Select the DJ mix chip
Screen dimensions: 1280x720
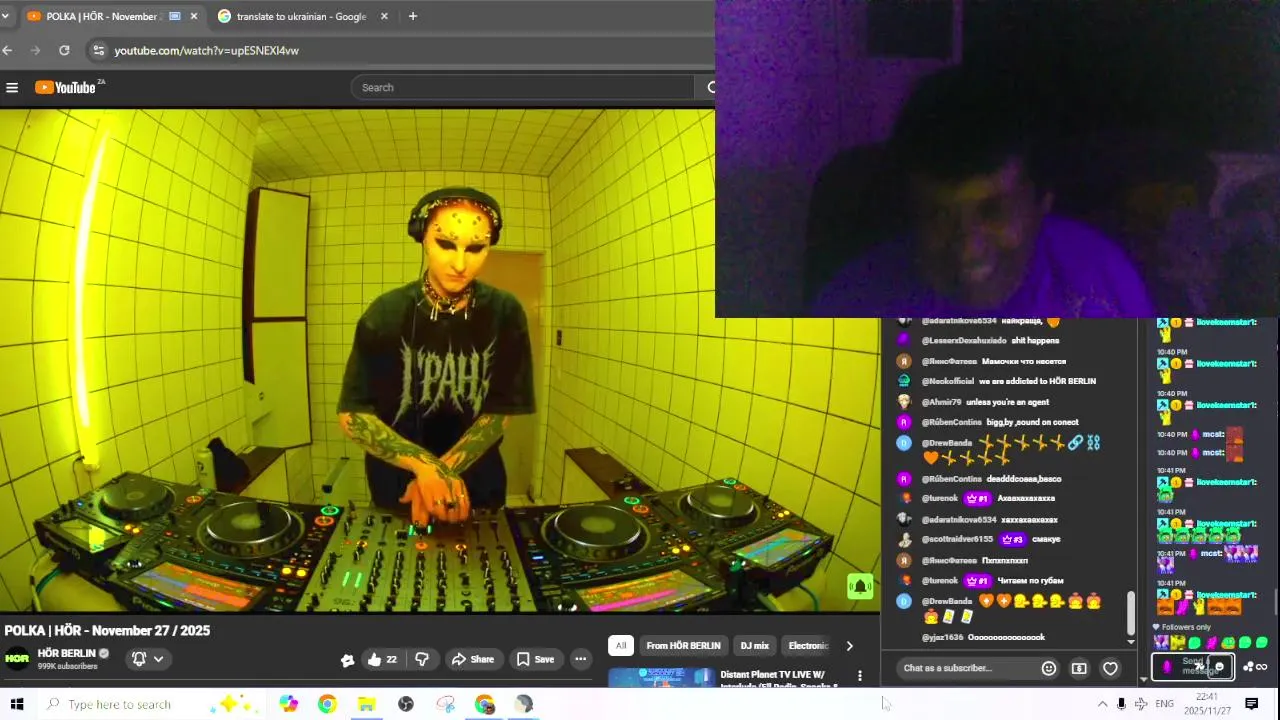click(754, 646)
